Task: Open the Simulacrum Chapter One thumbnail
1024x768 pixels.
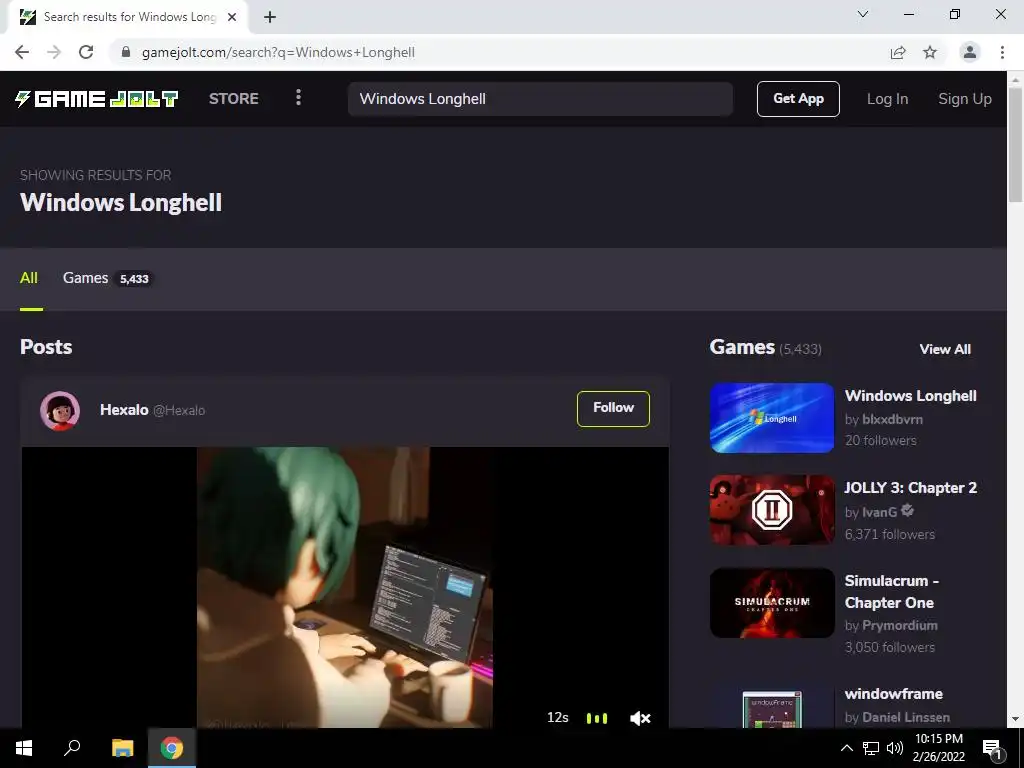Action: tap(772, 603)
